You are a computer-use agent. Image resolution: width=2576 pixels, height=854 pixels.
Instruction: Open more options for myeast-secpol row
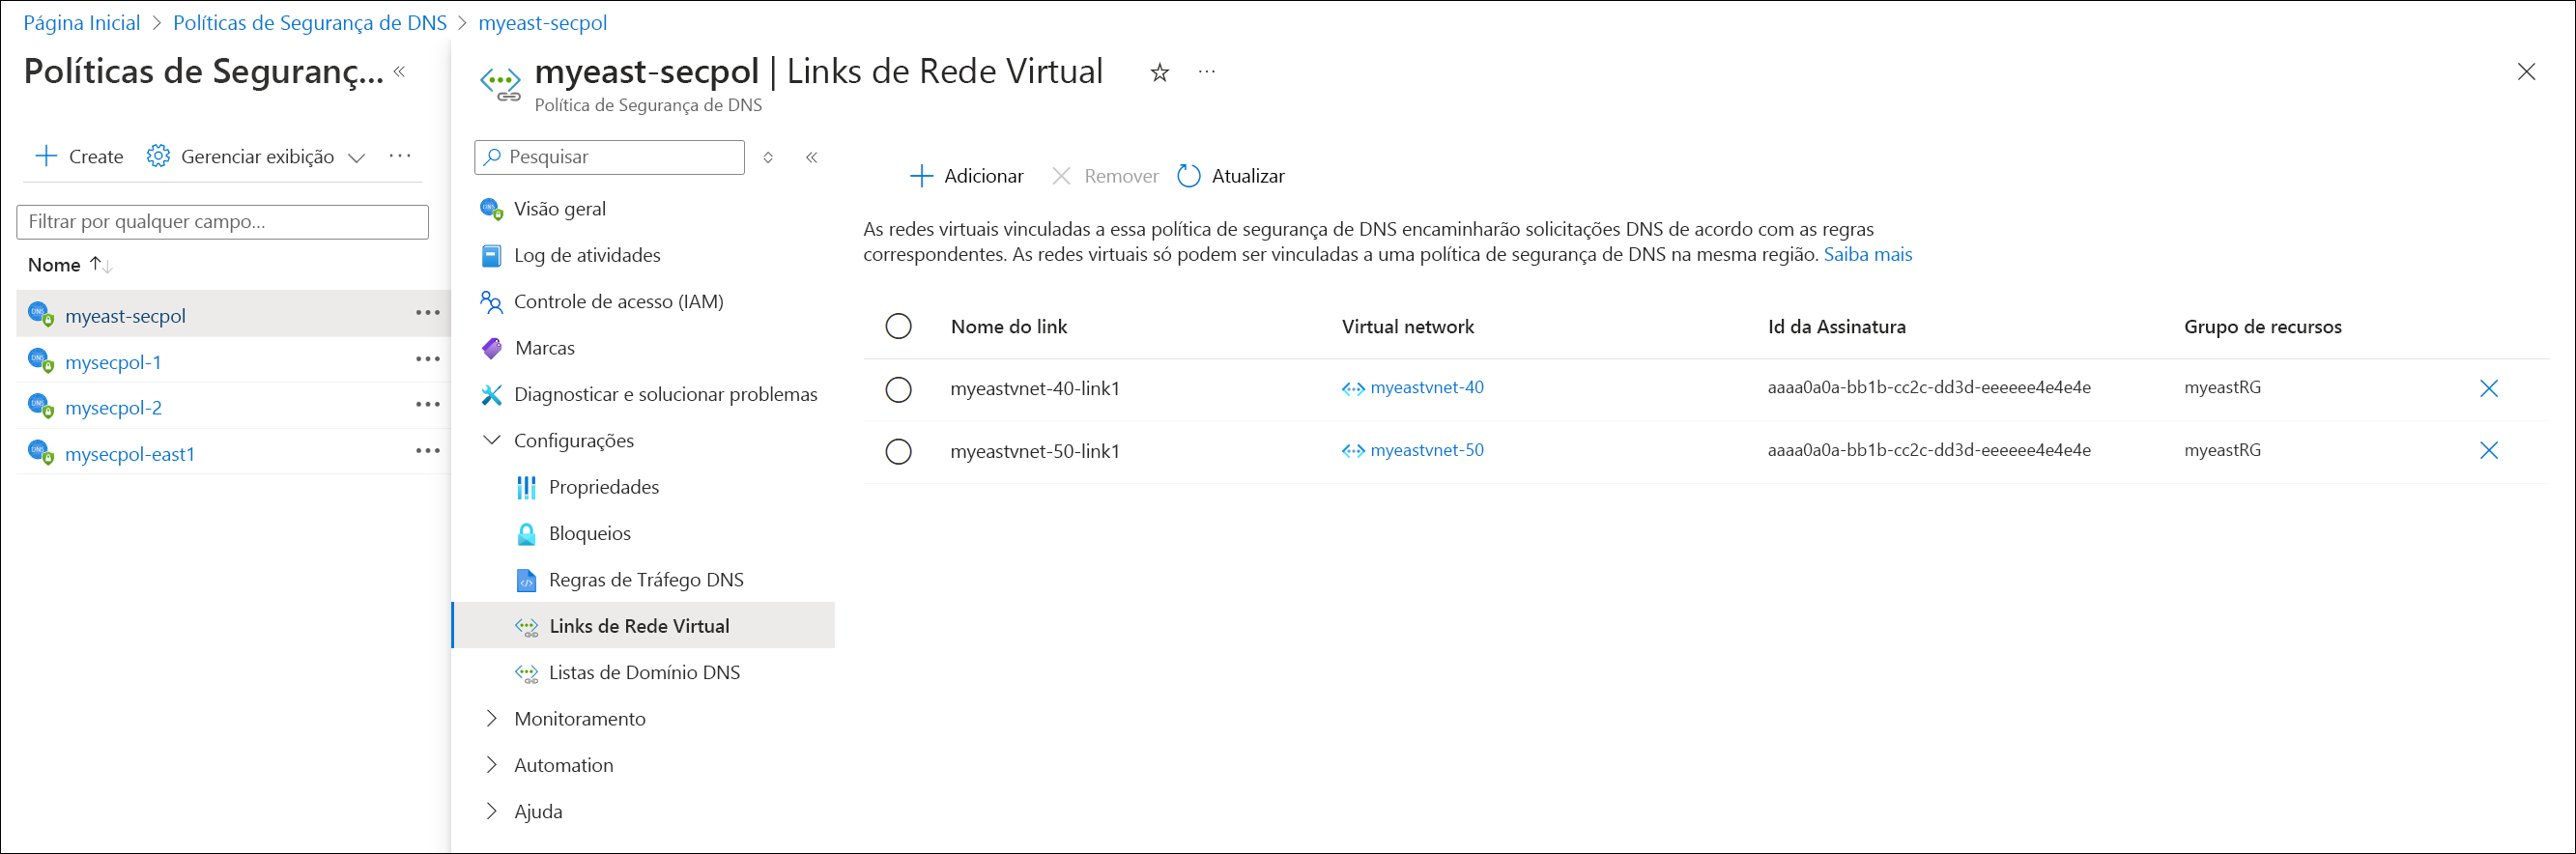click(x=428, y=313)
